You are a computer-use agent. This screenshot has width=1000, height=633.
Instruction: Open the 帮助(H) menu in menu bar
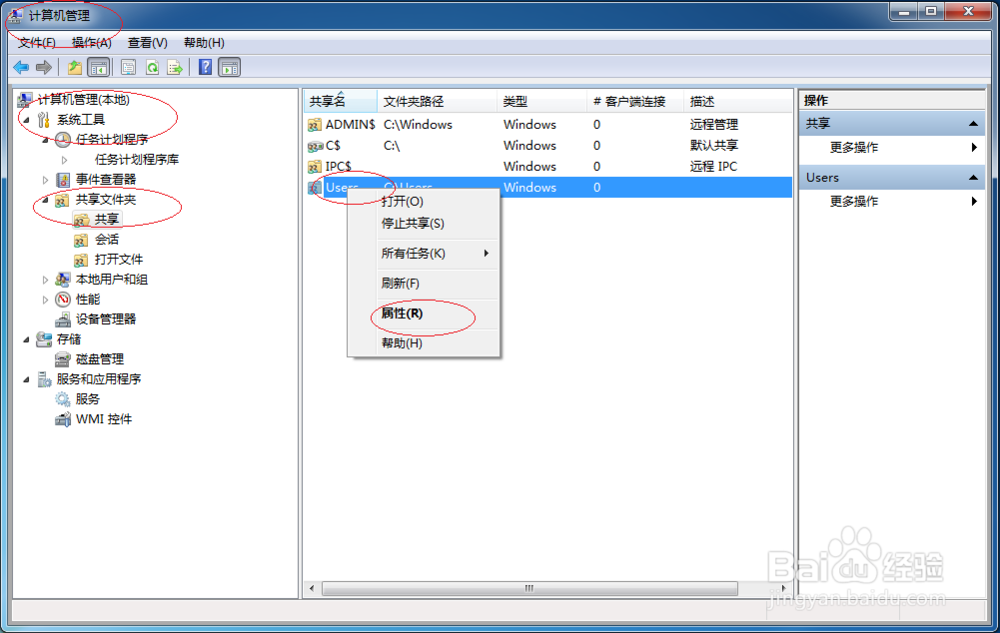(x=204, y=43)
